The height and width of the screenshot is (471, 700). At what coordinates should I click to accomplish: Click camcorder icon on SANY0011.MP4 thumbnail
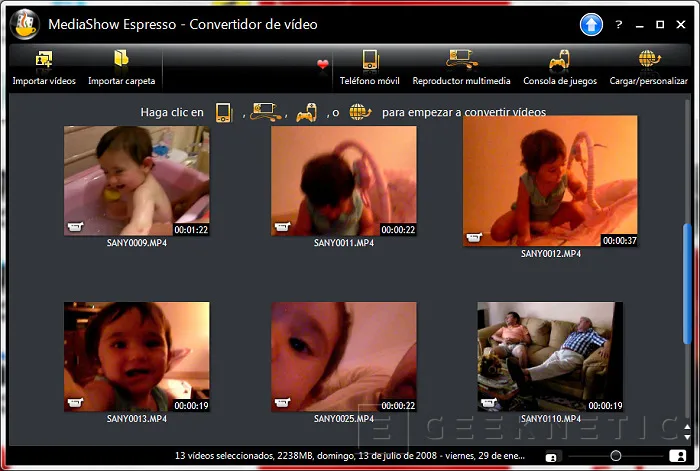[282, 227]
